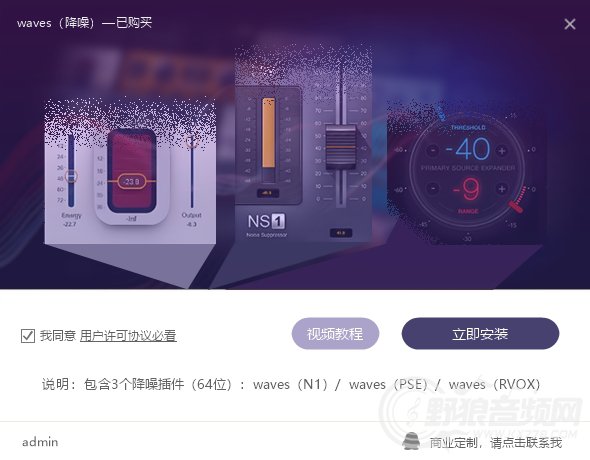Click range plus button on PSE dial
Viewport: 590px width, 460px height.
[x=502, y=189]
